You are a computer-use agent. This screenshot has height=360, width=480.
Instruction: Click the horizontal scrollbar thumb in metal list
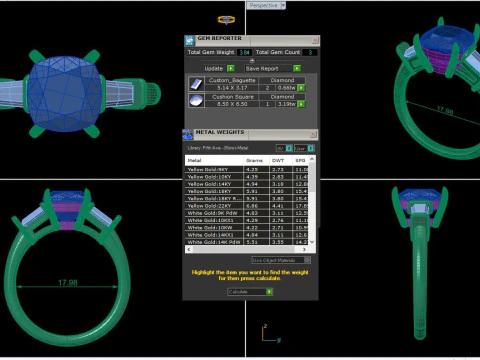tap(244, 249)
